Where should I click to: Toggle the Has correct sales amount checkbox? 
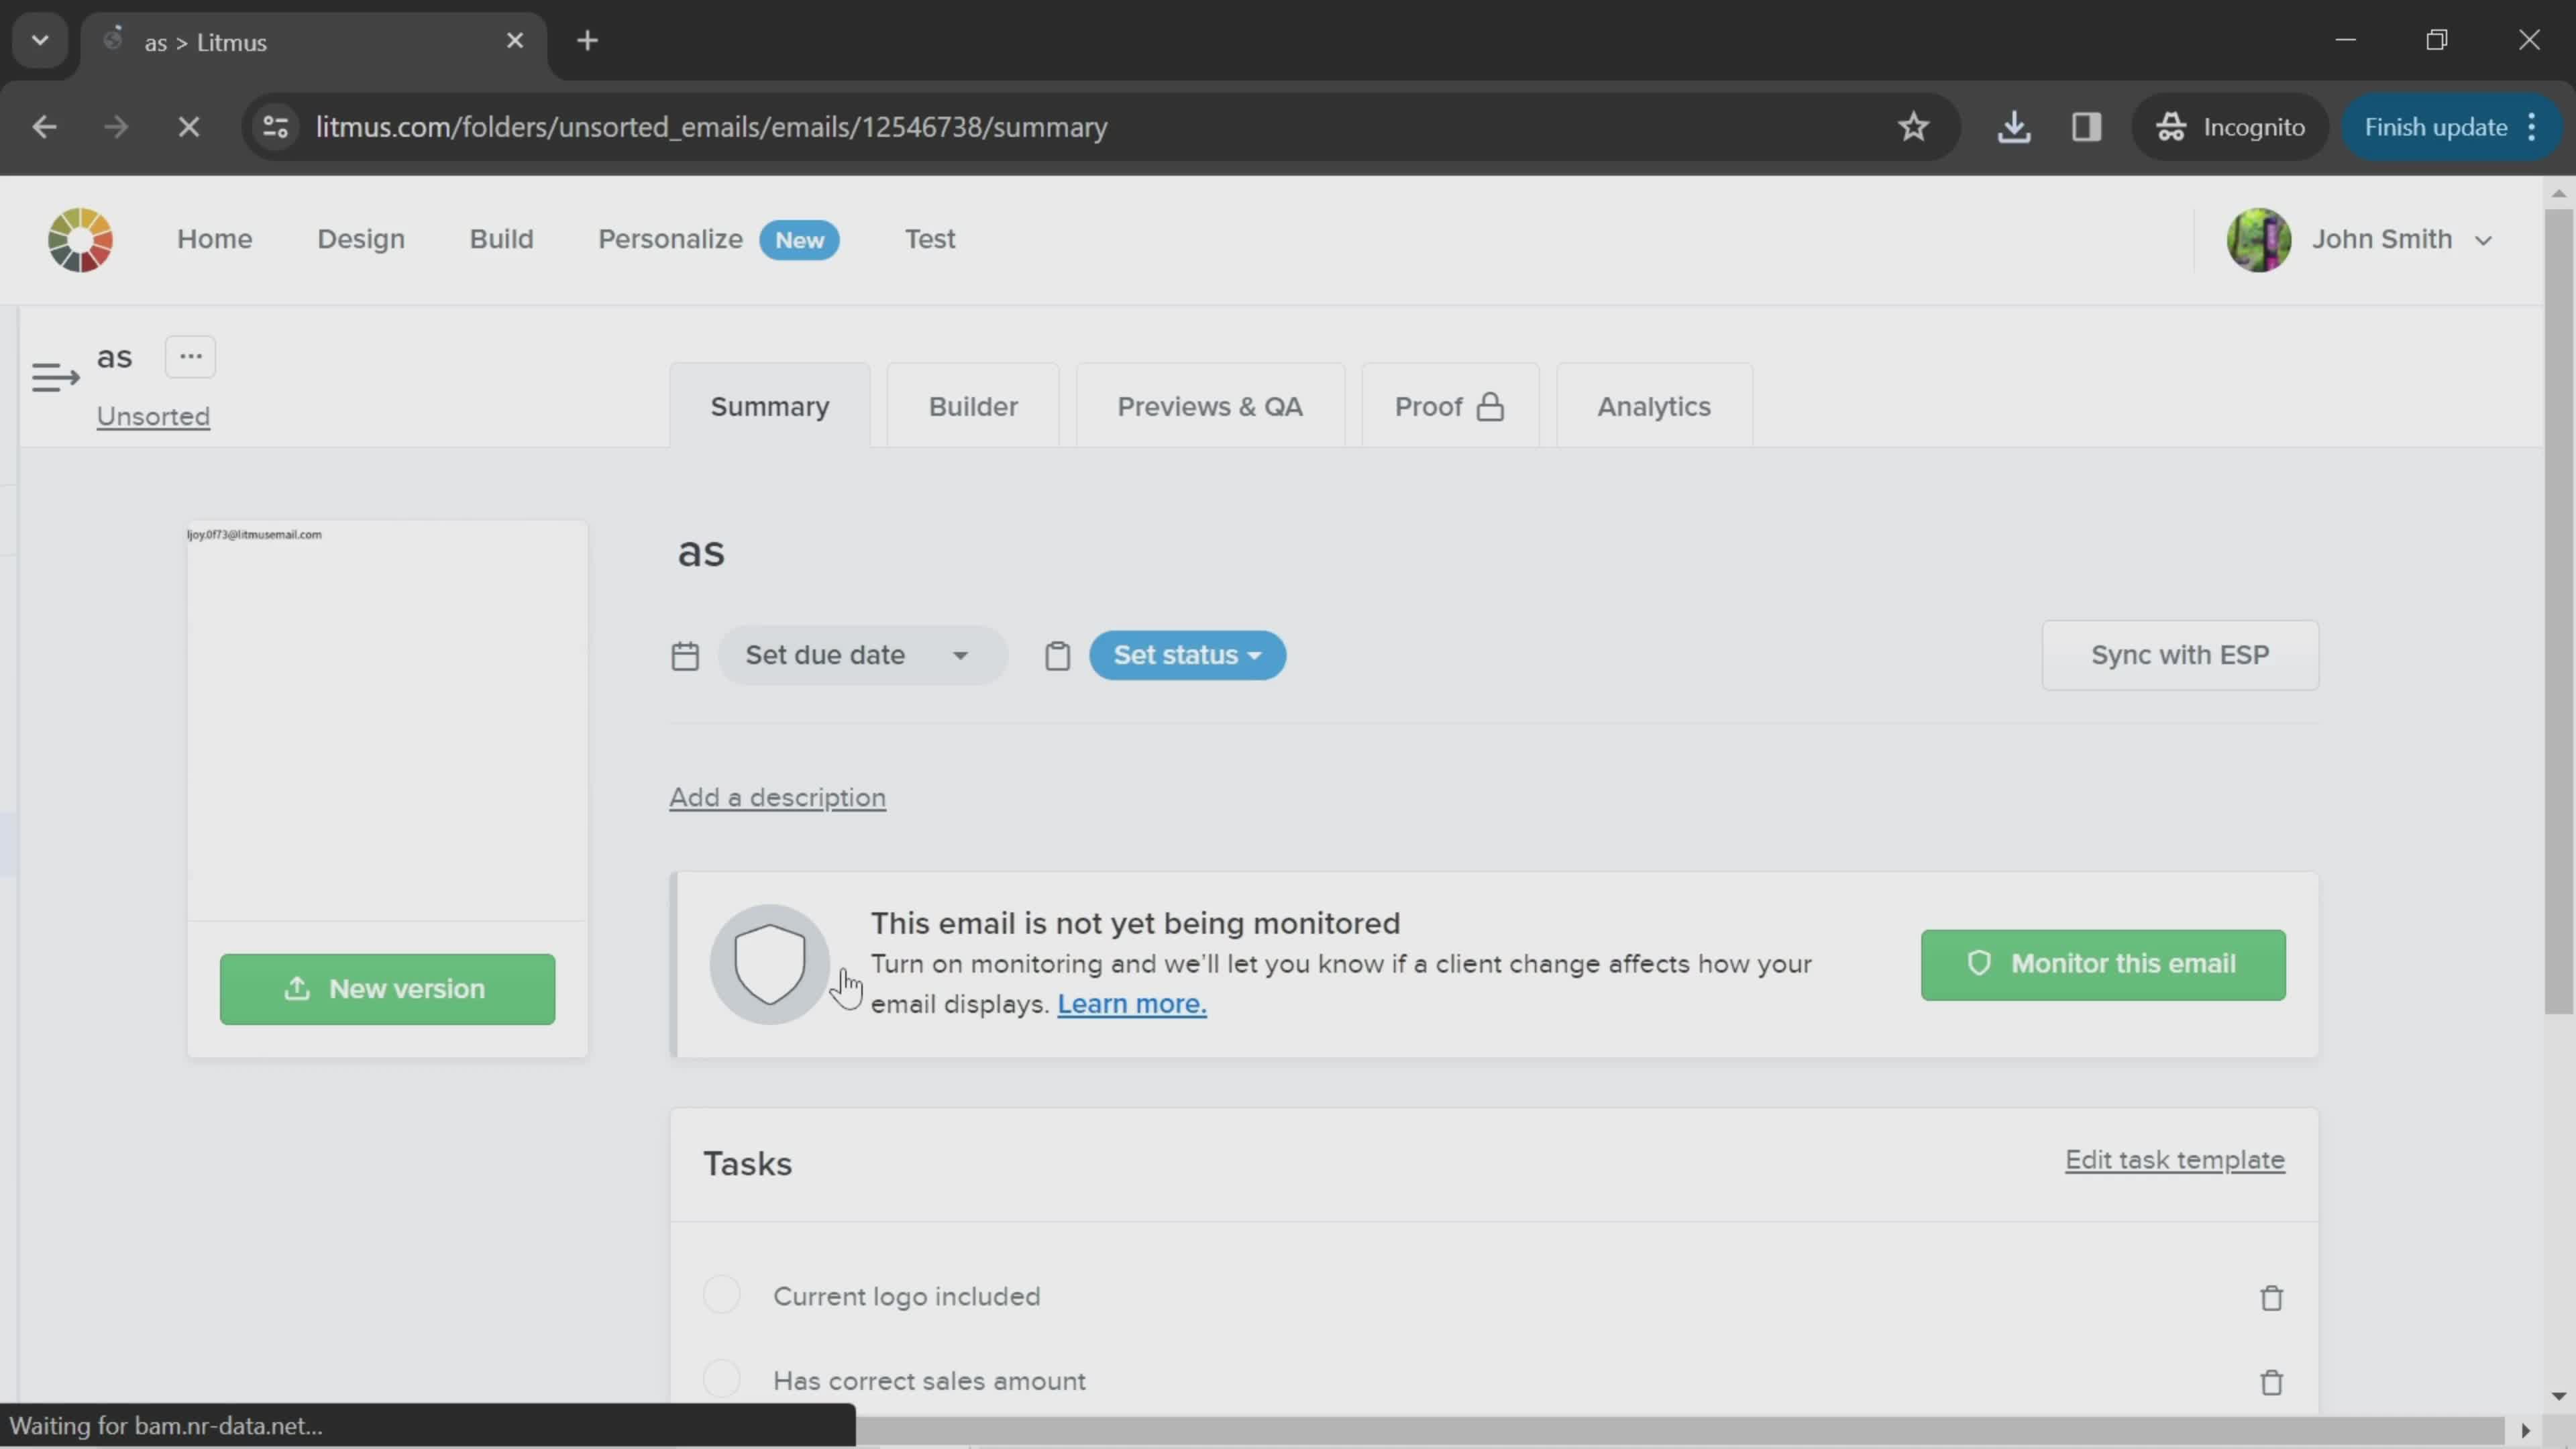pos(722,1380)
